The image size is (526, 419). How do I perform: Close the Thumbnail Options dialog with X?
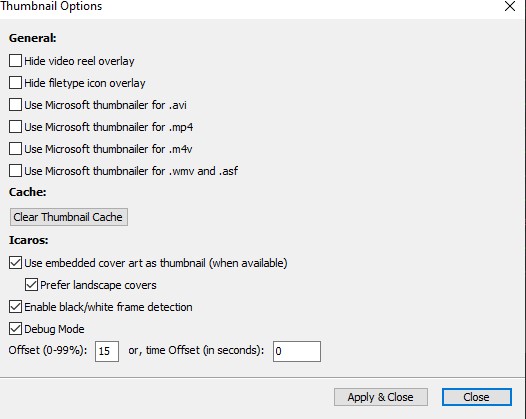pyautogui.click(x=510, y=6)
